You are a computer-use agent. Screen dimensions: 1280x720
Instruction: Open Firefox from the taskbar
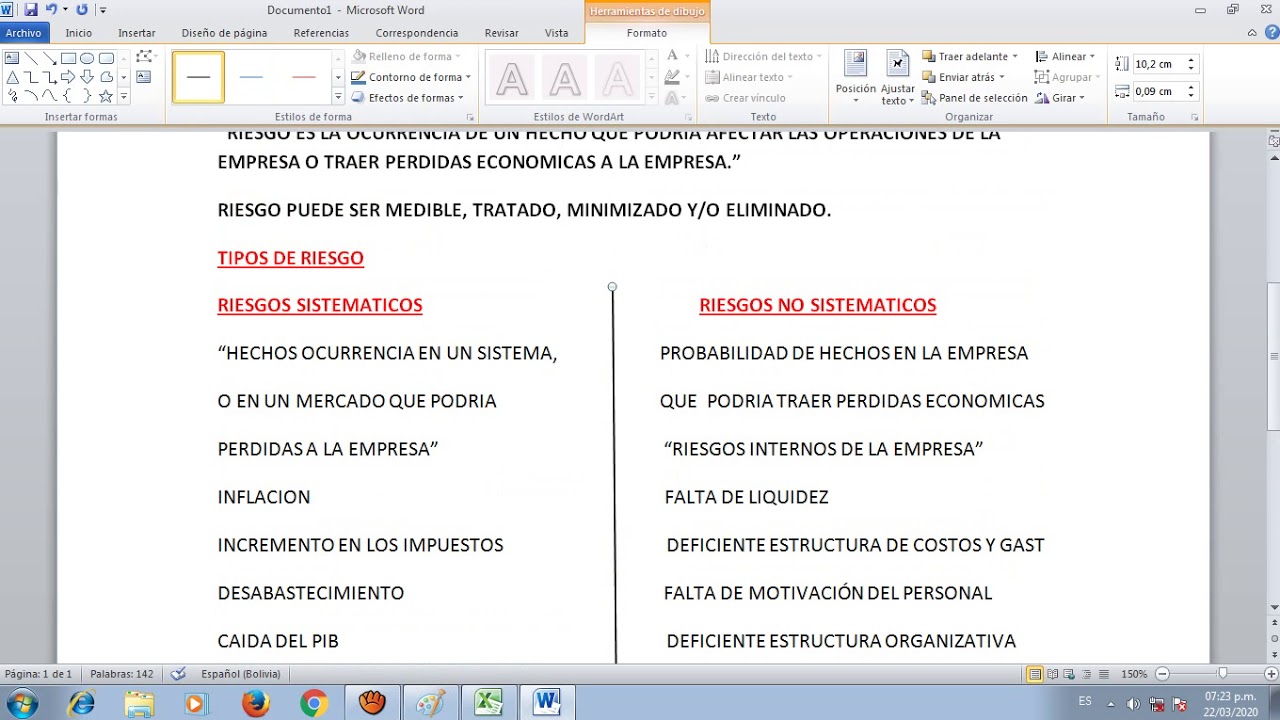coord(256,703)
